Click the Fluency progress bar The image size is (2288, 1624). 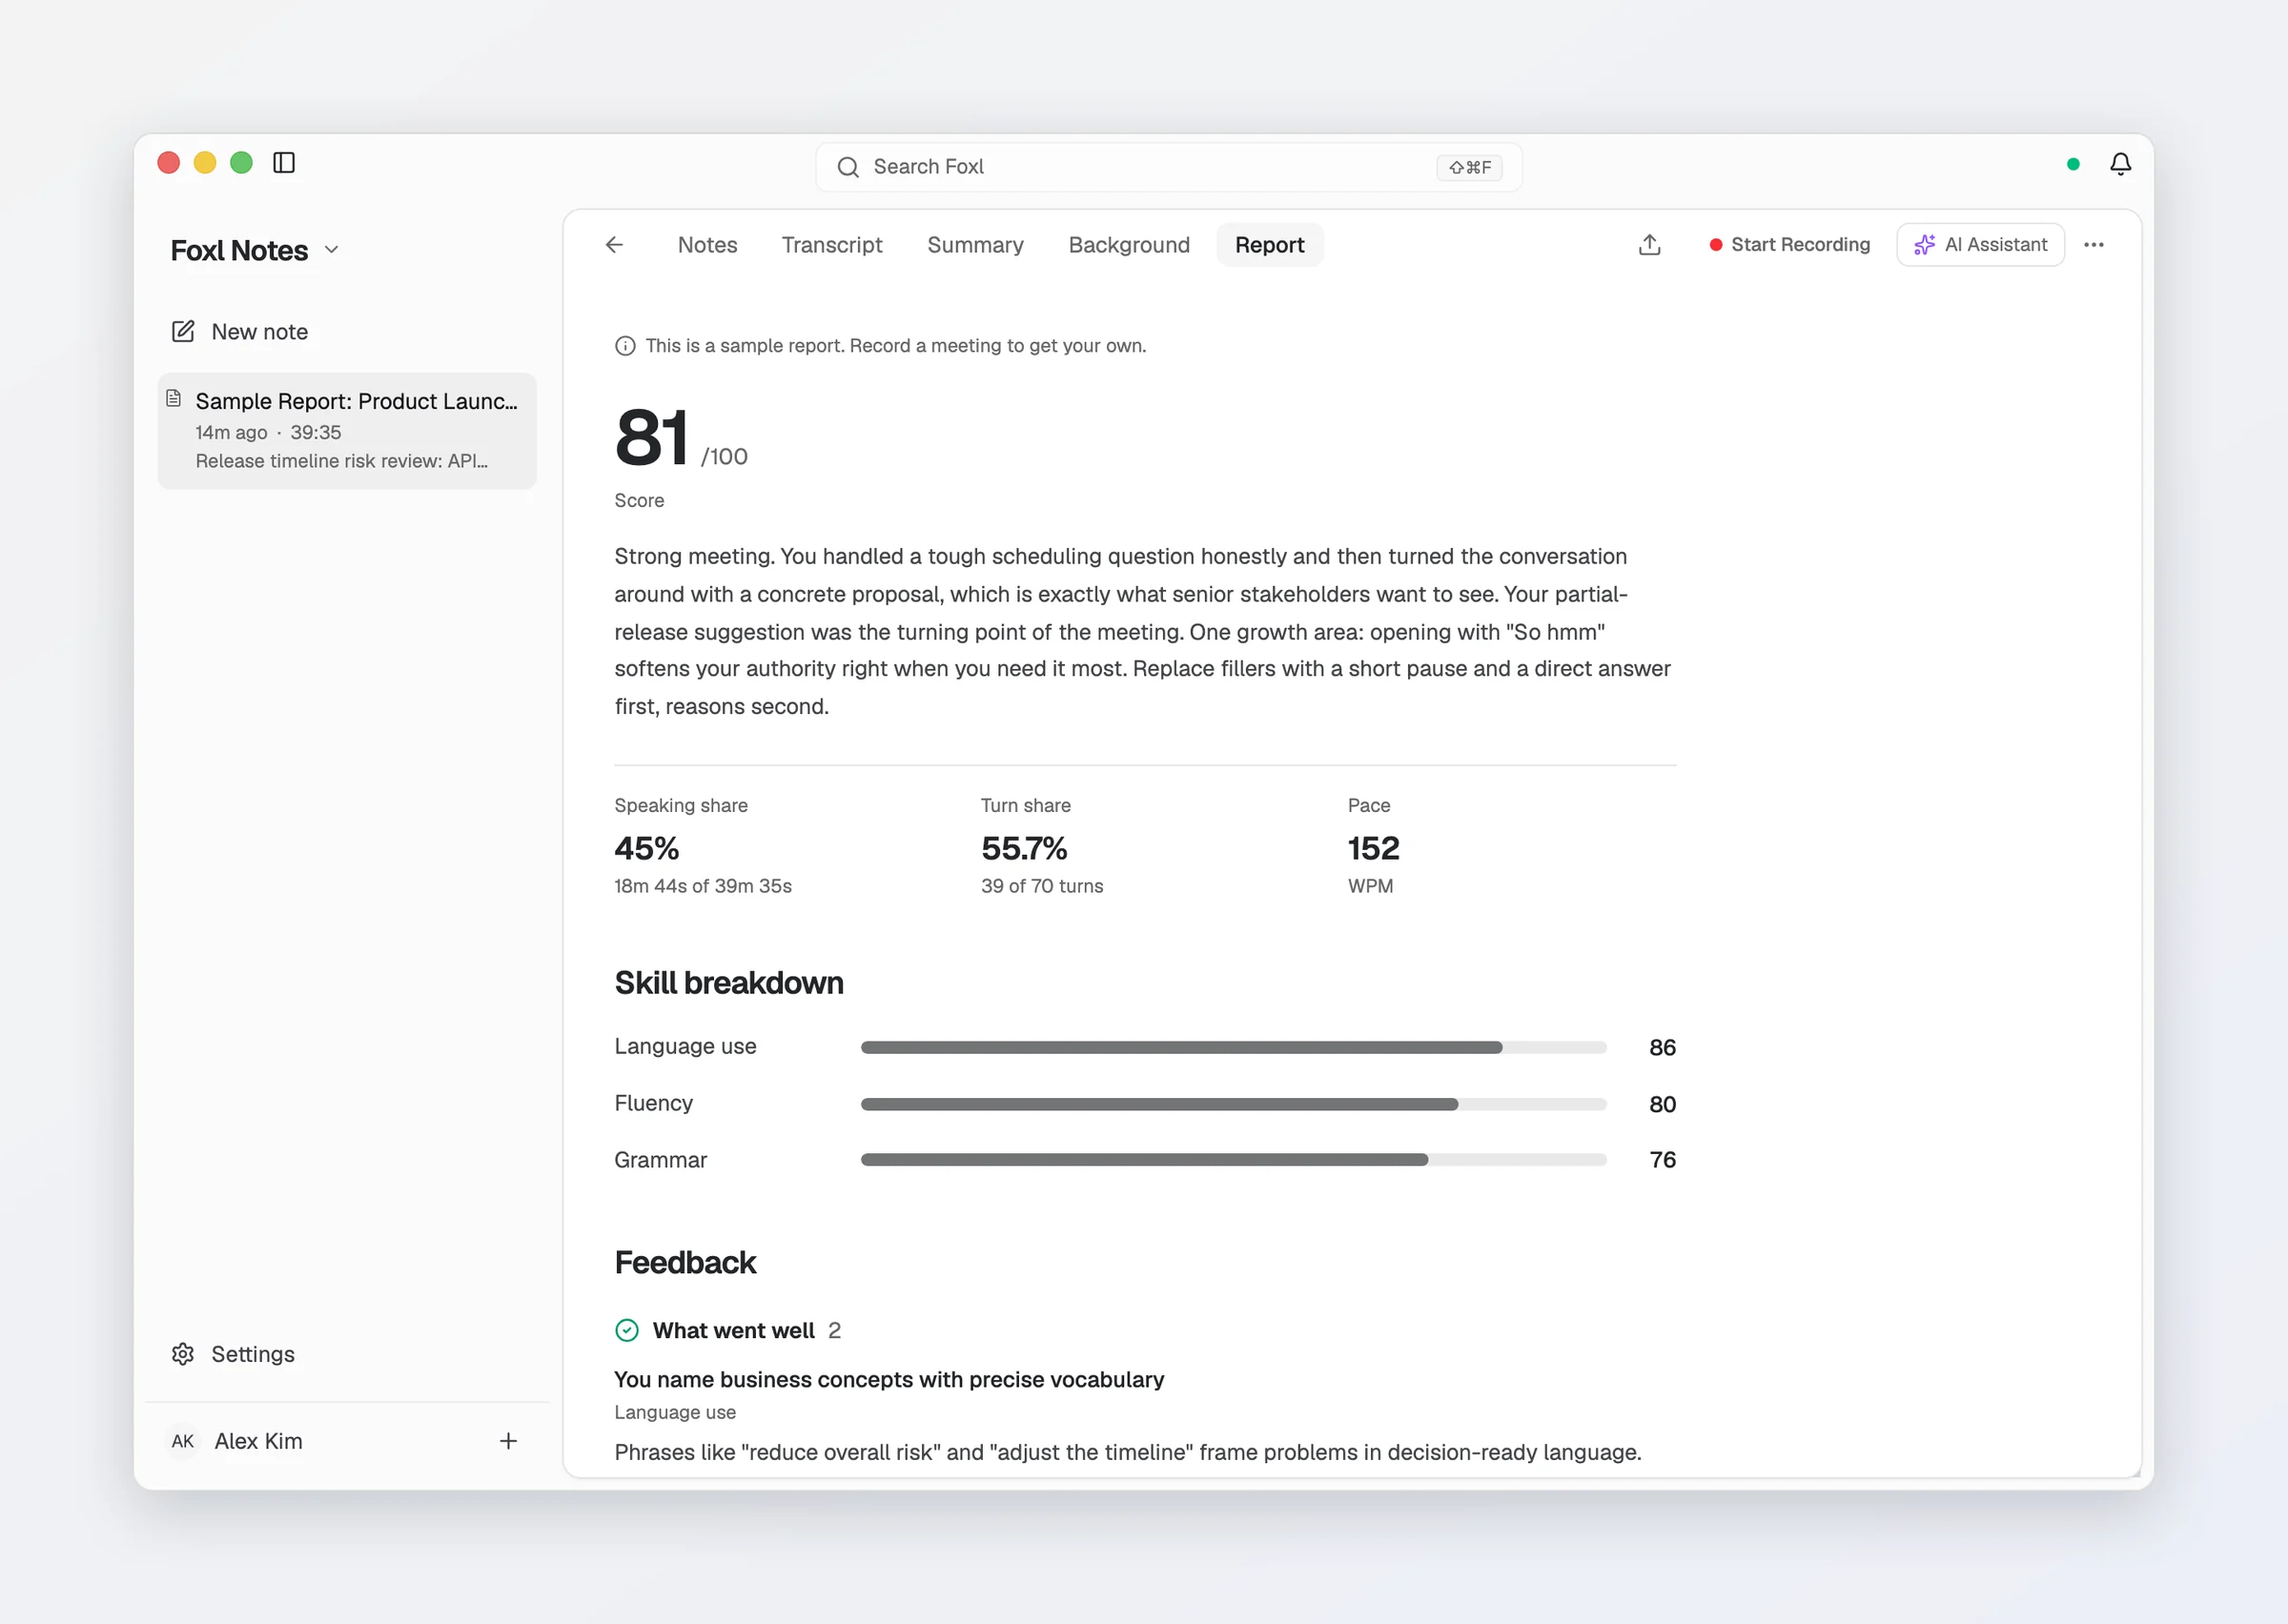coord(1234,1104)
